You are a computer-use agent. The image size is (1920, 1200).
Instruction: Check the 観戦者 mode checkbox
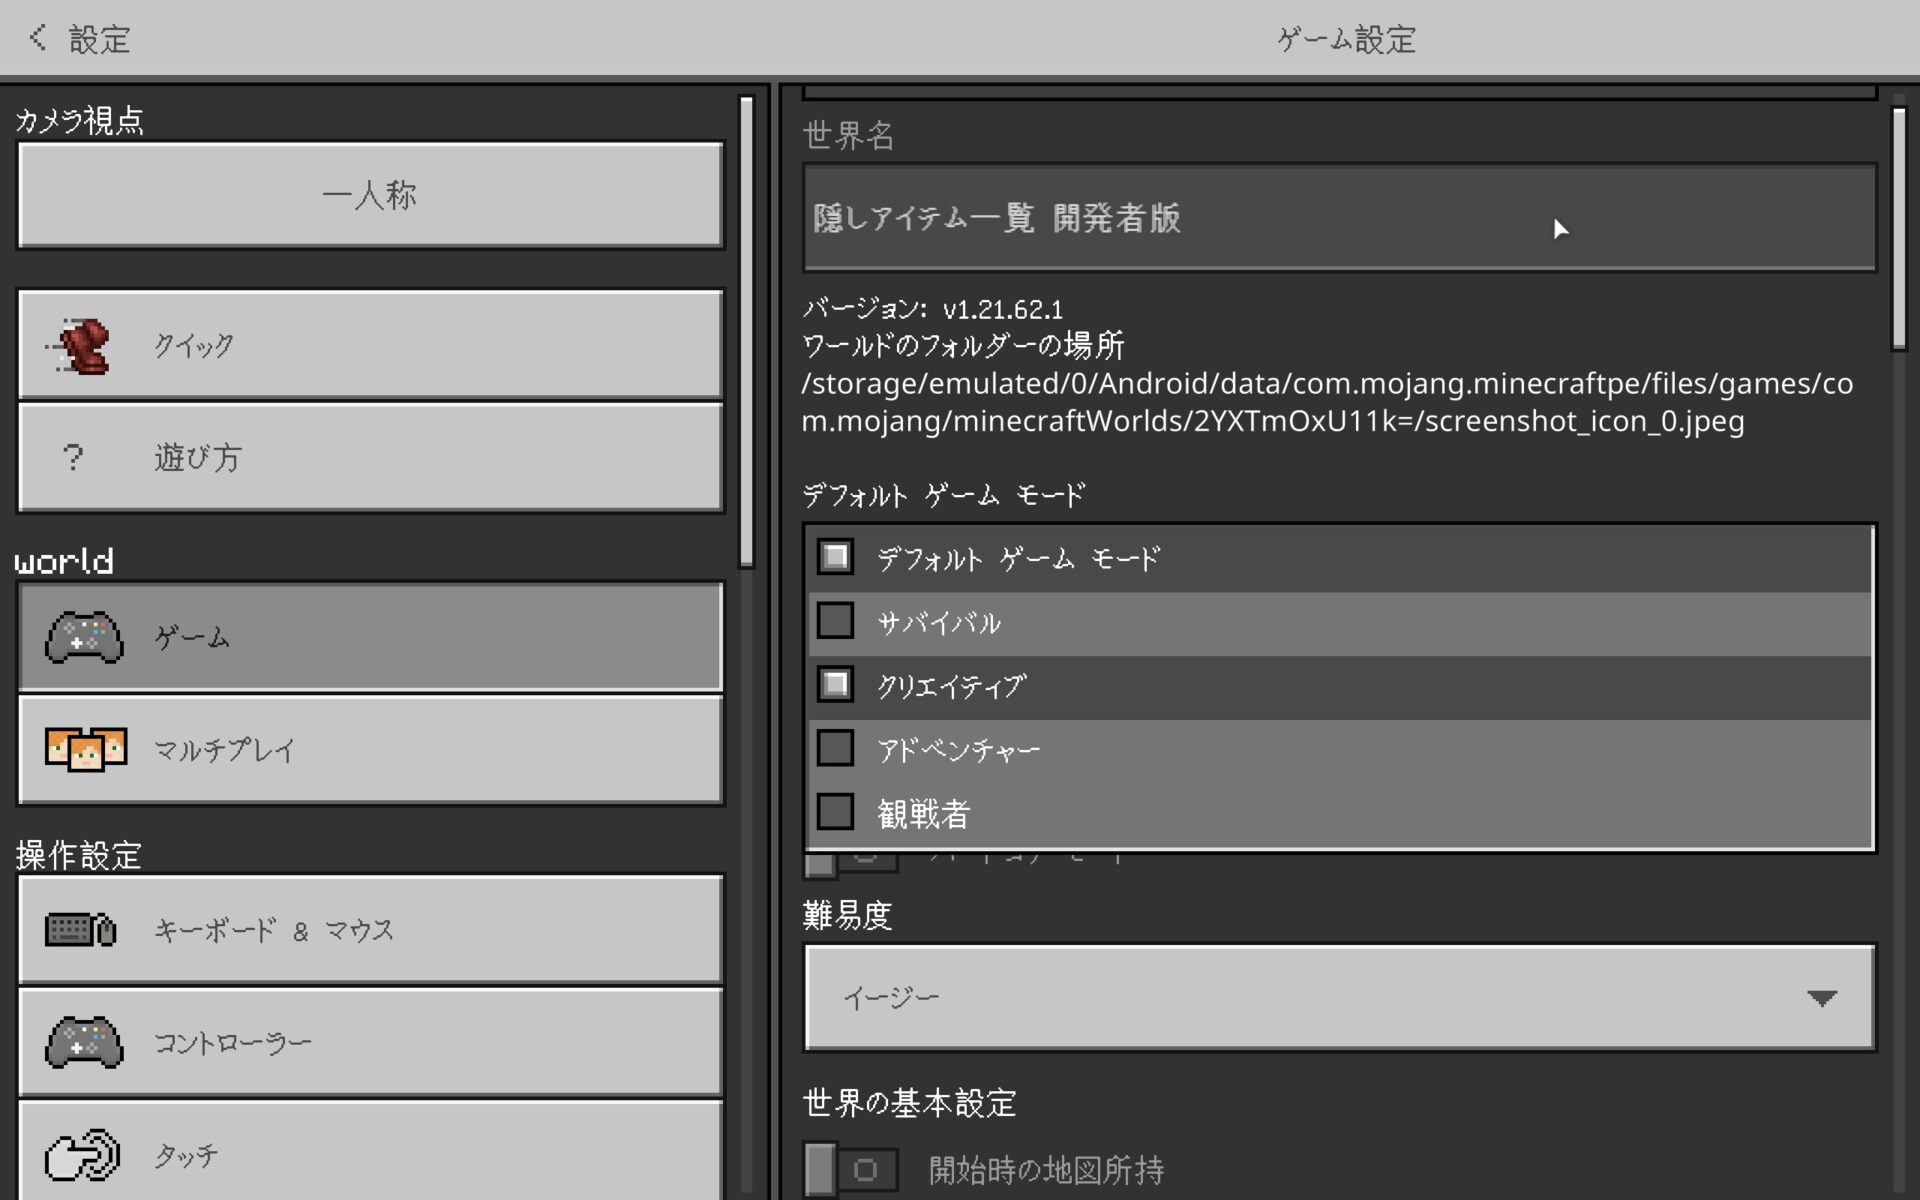(x=835, y=812)
